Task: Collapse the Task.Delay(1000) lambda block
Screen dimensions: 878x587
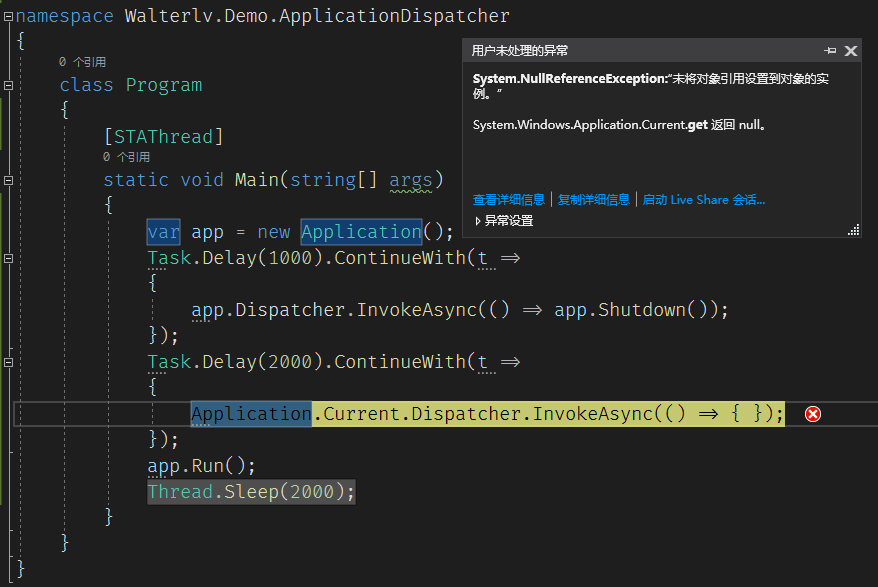Action: tap(8, 259)
